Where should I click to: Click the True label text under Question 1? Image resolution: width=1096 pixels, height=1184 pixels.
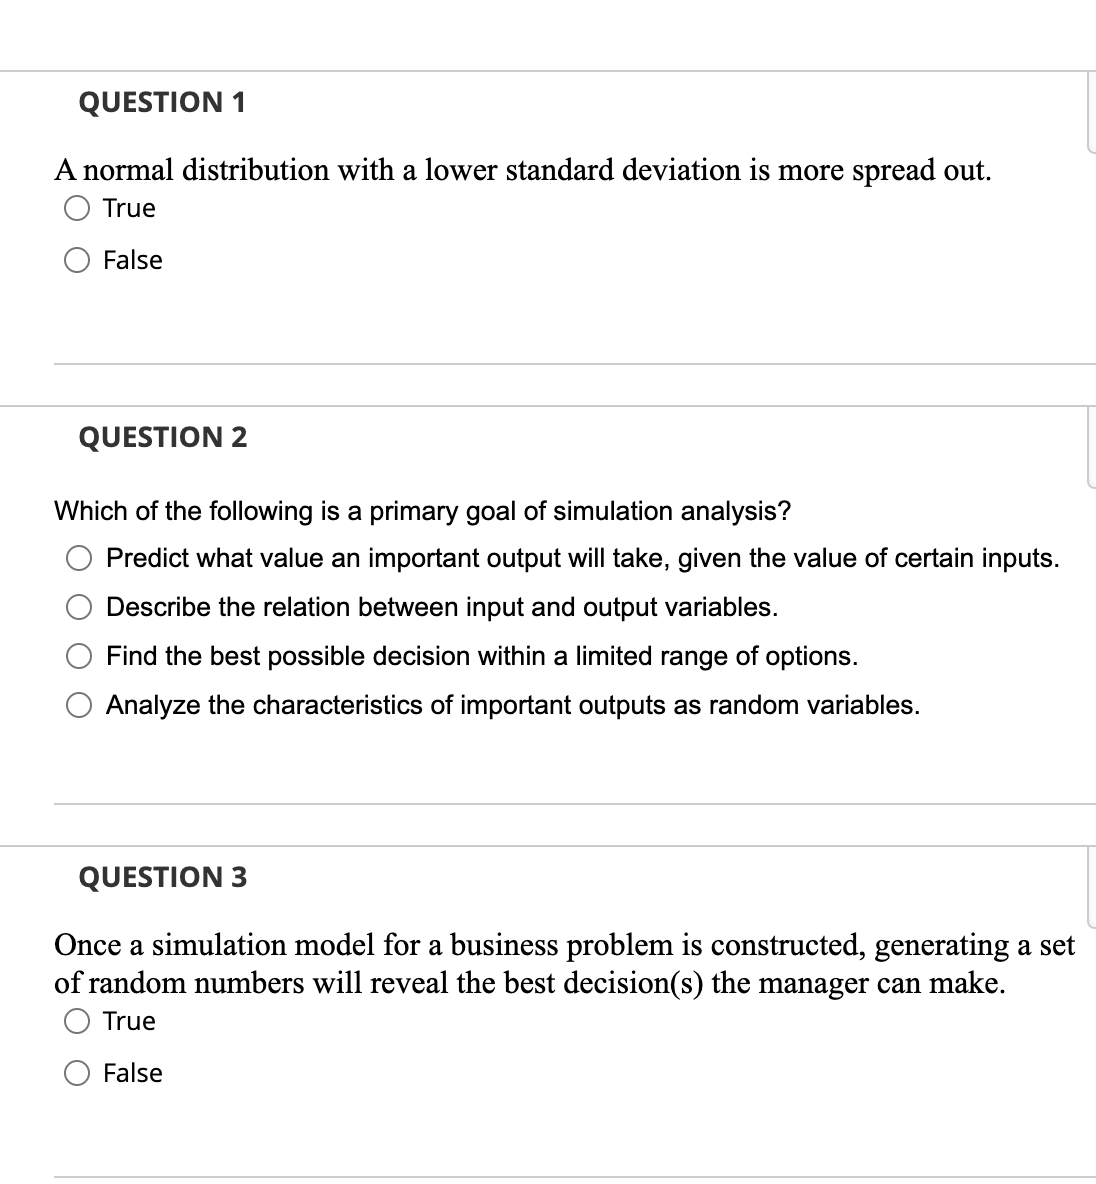(x=128, y=208)
